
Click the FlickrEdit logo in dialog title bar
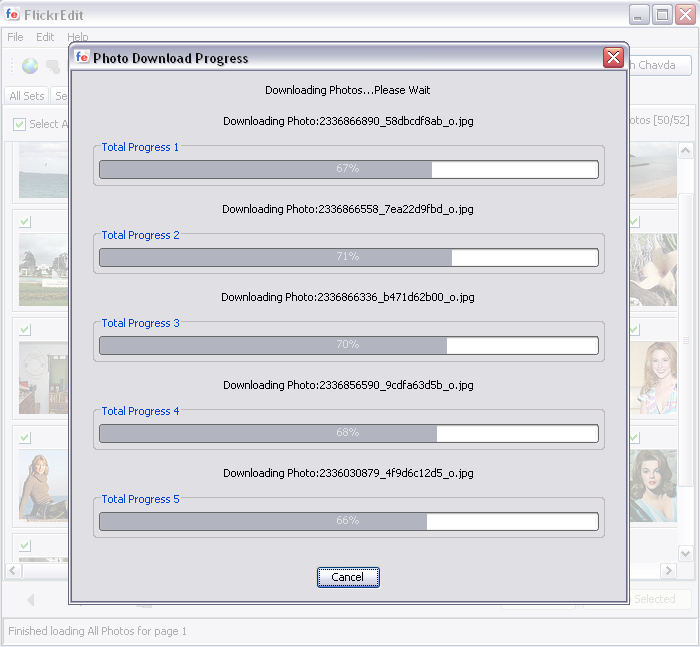tap(82, 57)
